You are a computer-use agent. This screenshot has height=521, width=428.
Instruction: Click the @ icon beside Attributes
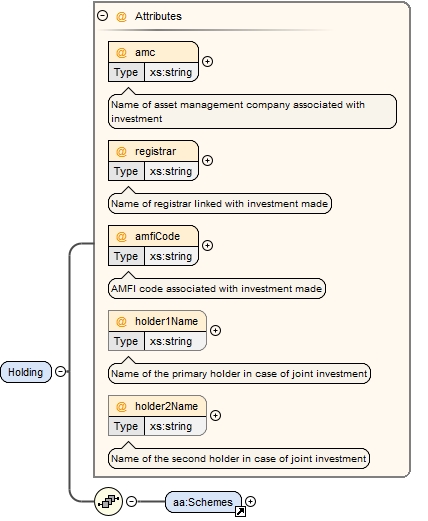tap(121, 16)
